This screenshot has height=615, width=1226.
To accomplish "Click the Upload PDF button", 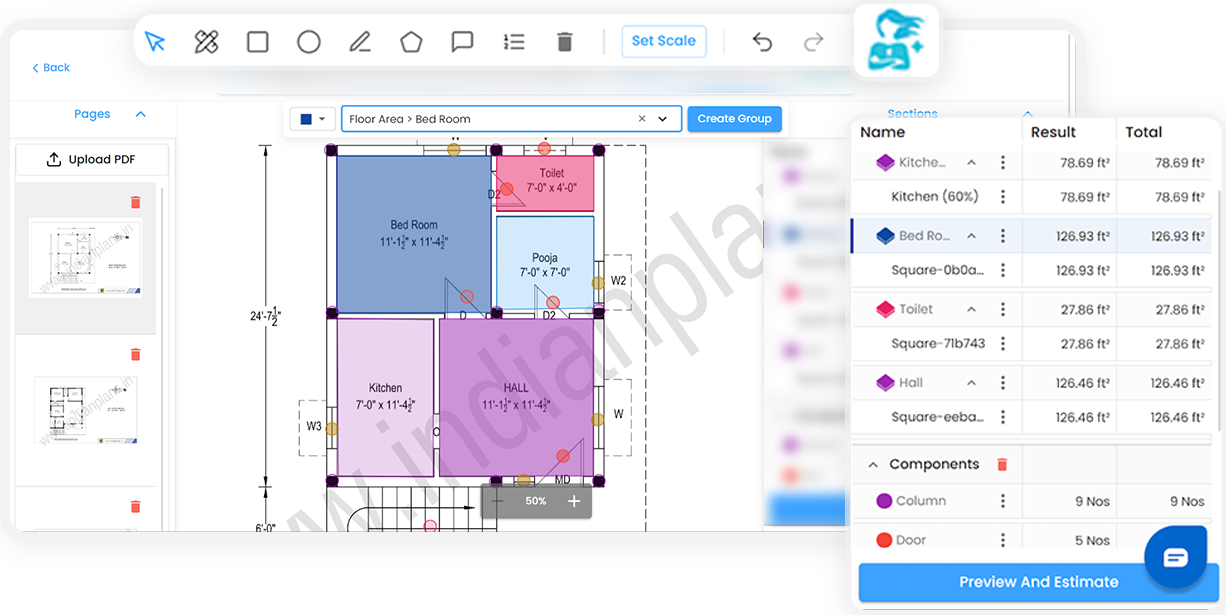I will (91, 159).
